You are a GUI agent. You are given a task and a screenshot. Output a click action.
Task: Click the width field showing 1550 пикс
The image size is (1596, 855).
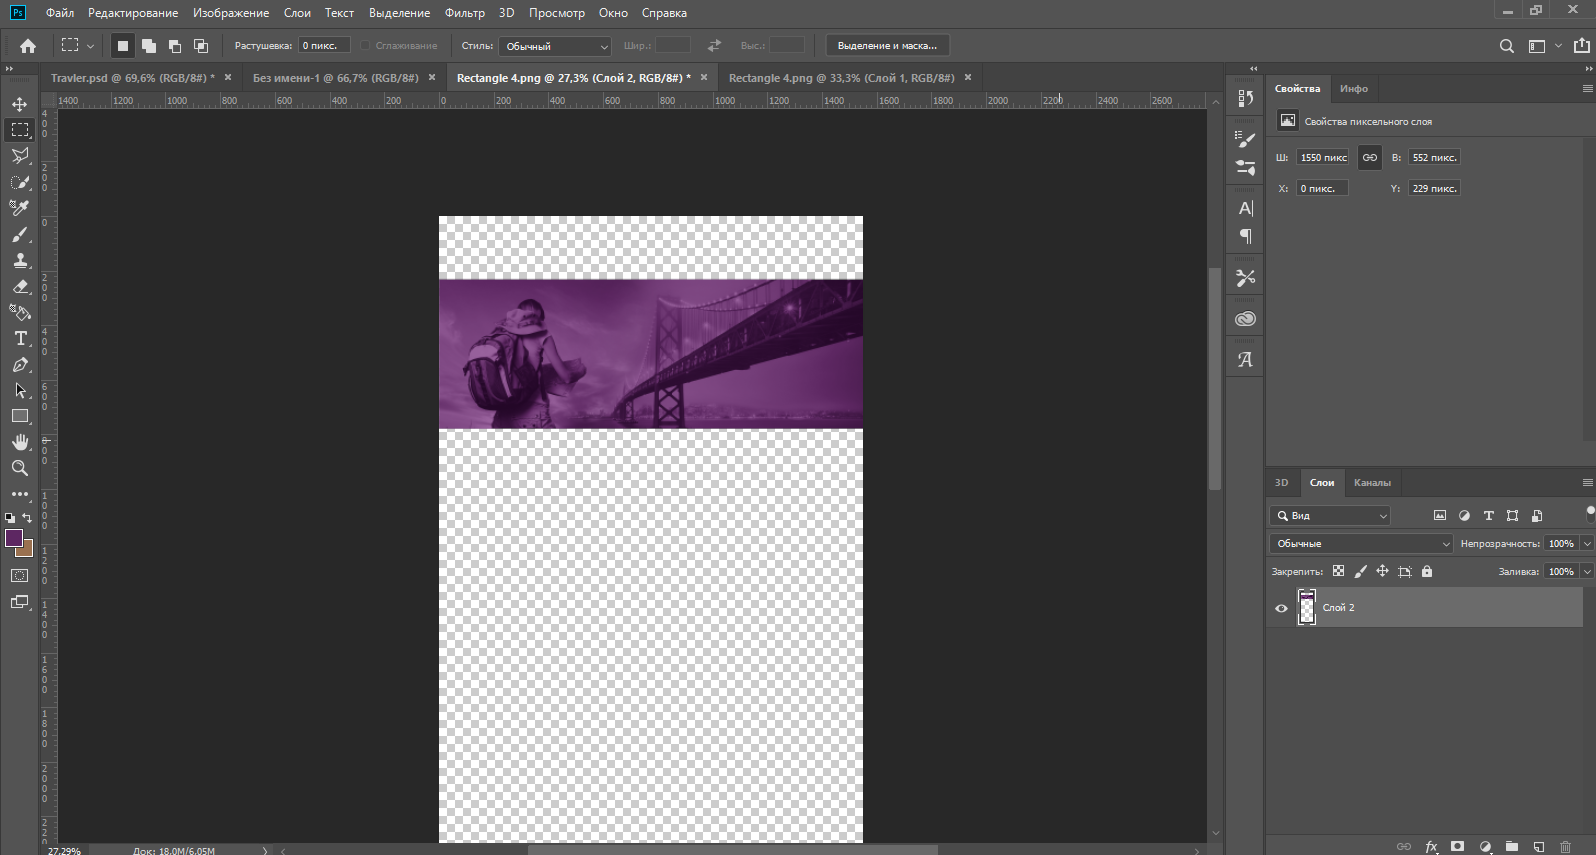[1323, 157]
